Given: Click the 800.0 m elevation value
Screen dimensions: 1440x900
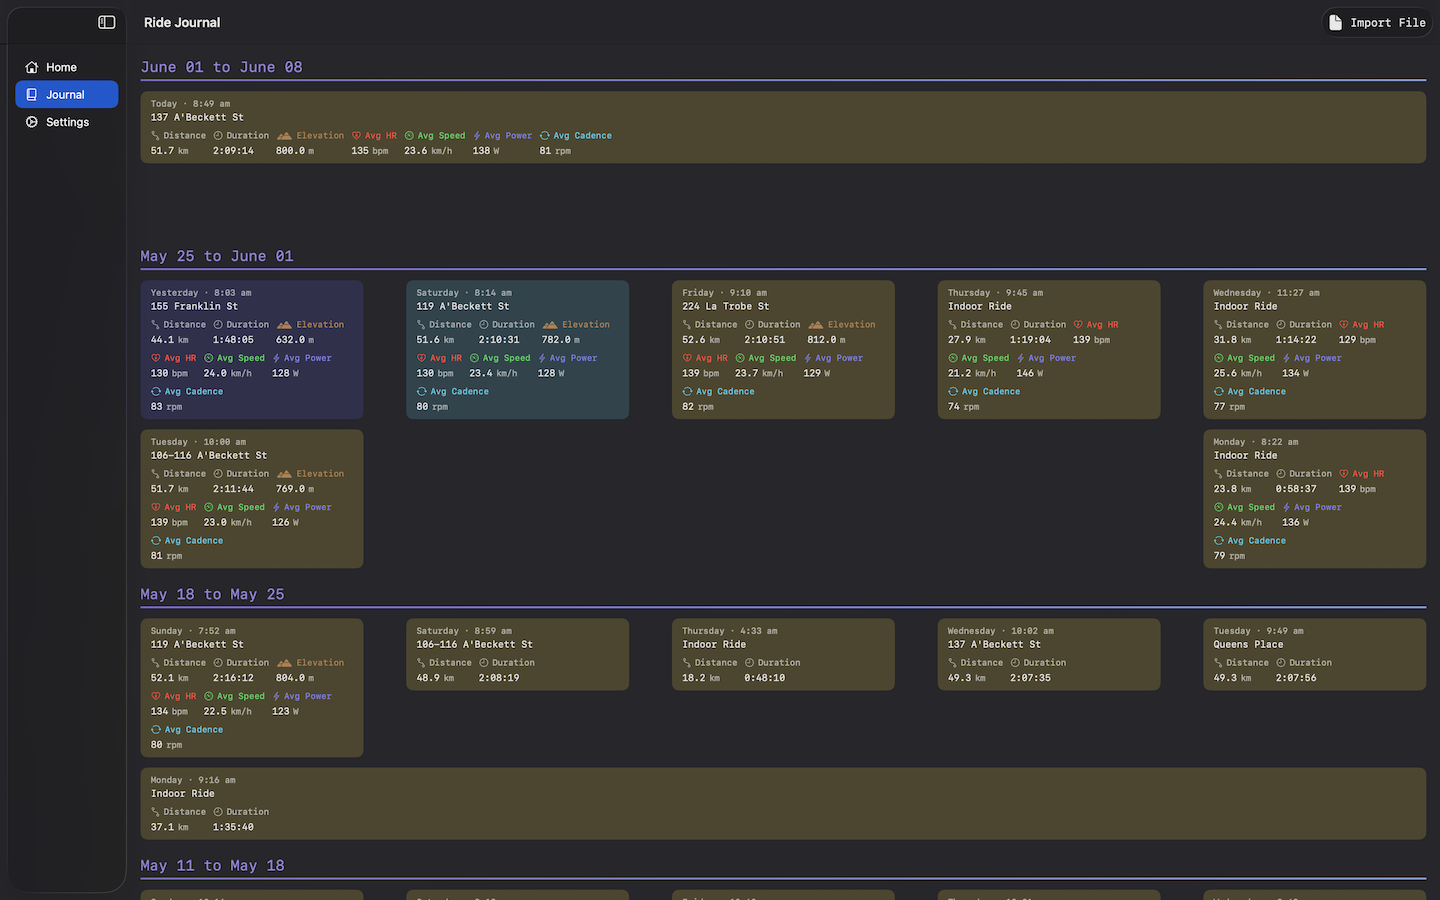Looking at the screenshot, I should pyautogui.click(x=295, y=151).
